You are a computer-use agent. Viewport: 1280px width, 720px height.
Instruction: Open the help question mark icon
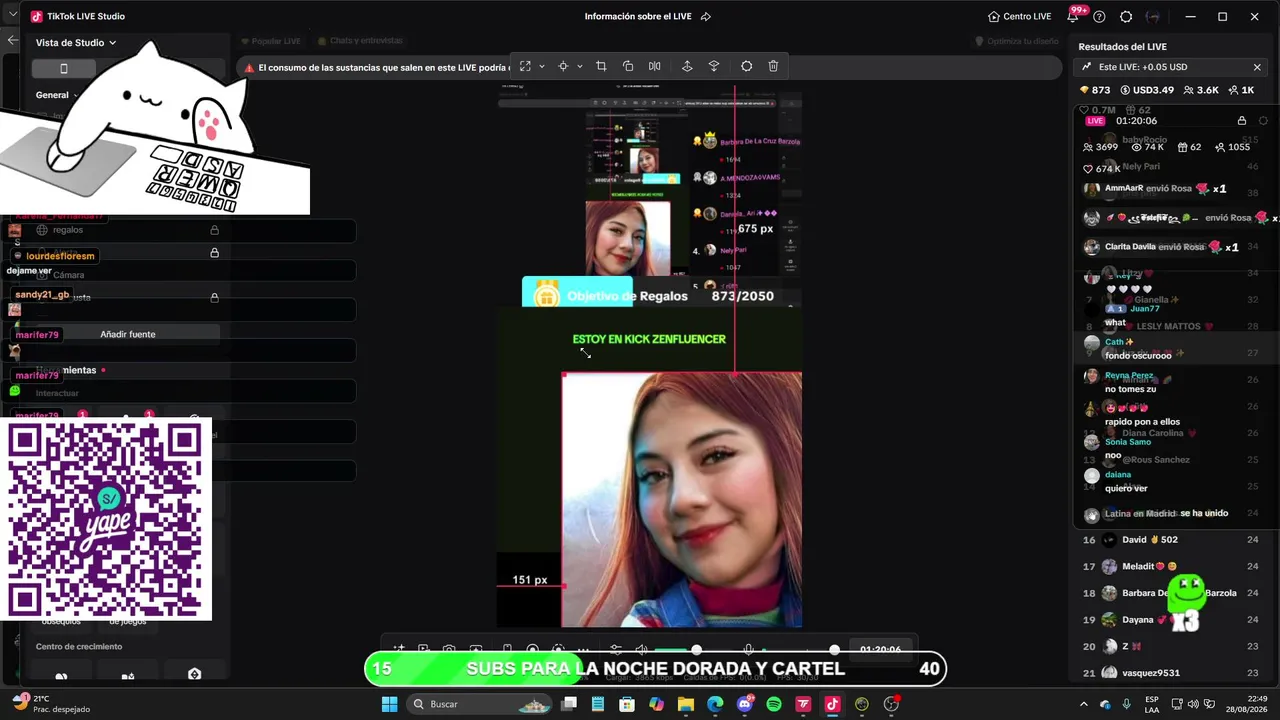[x=1099, y=17]
